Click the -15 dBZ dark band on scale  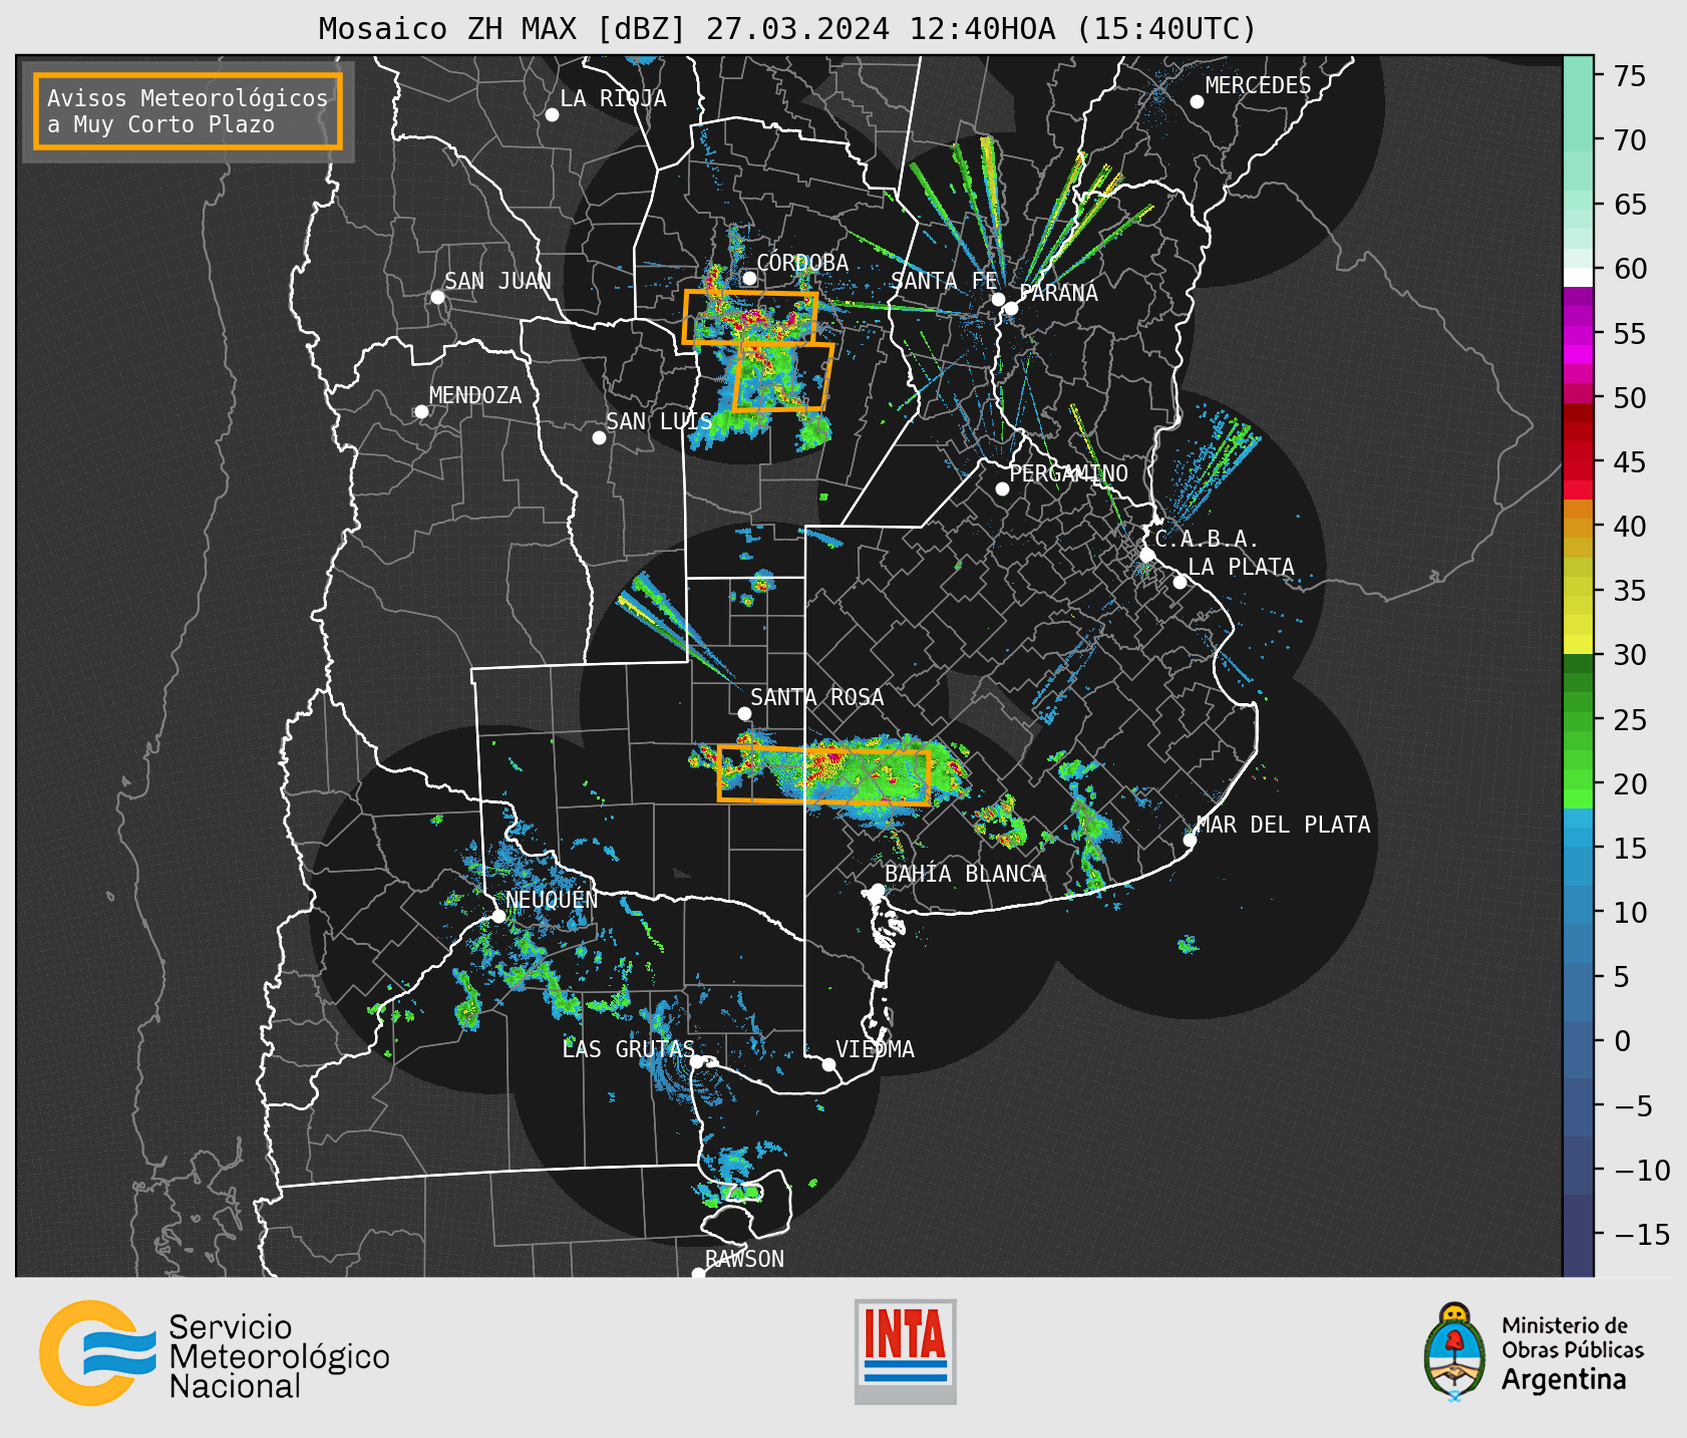[x=1578, y=1235]
